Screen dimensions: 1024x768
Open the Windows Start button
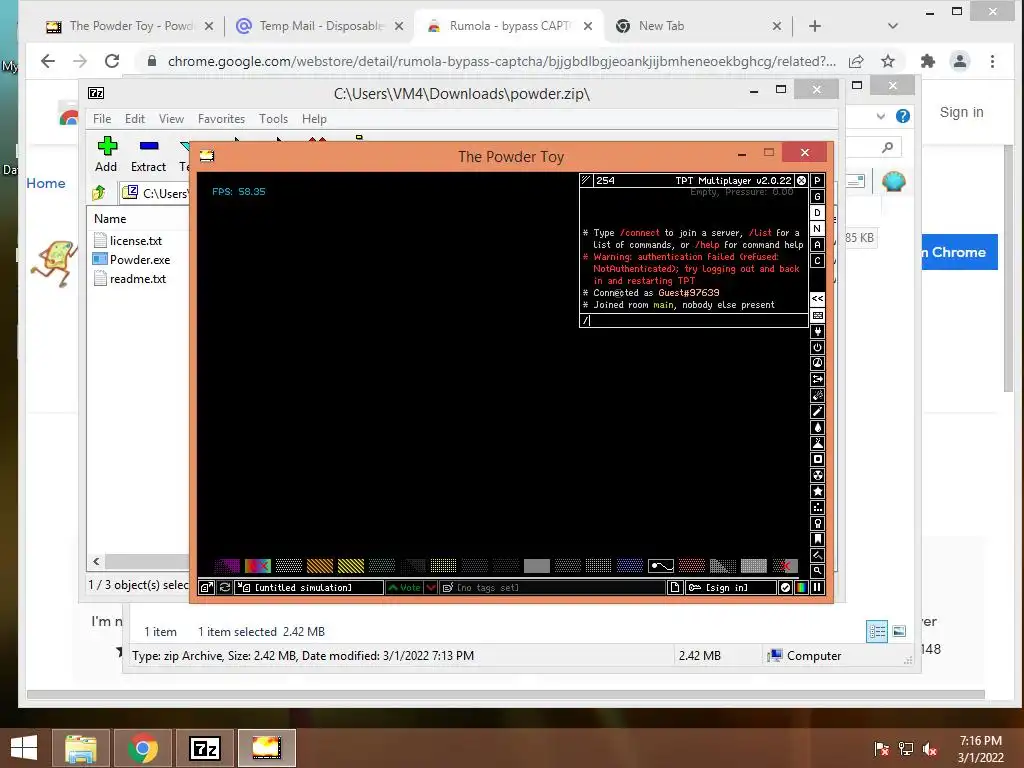point(24,748)
